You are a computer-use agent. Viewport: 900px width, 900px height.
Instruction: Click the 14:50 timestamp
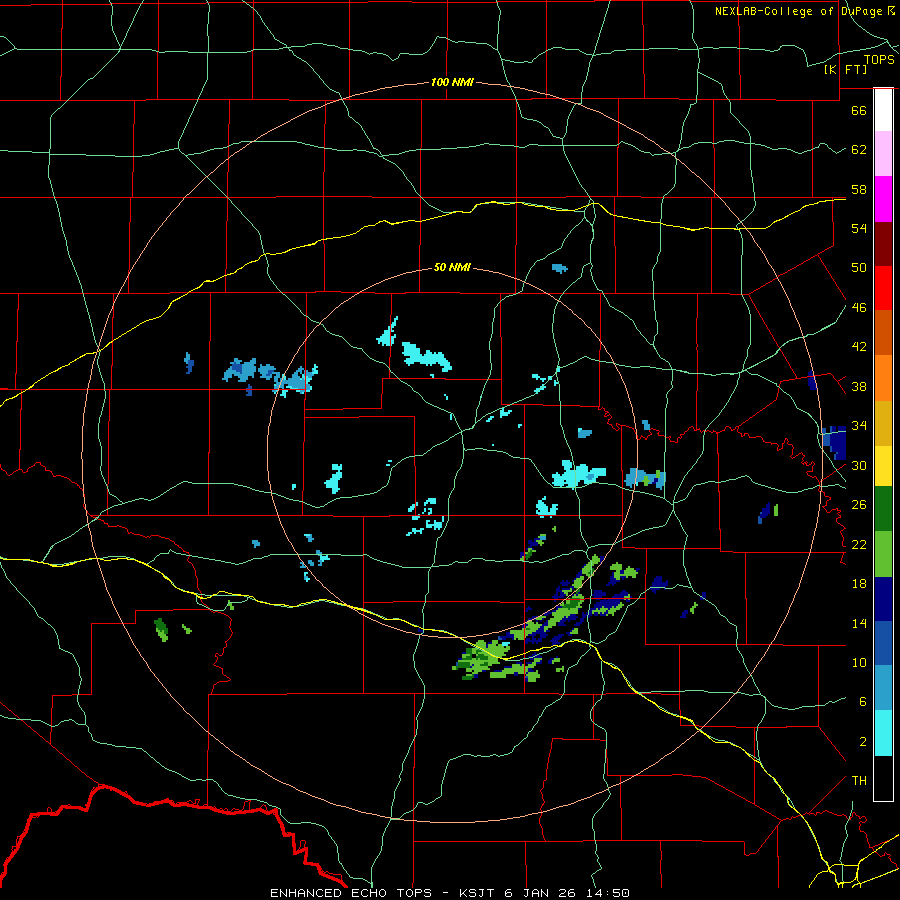click(610, 893)
